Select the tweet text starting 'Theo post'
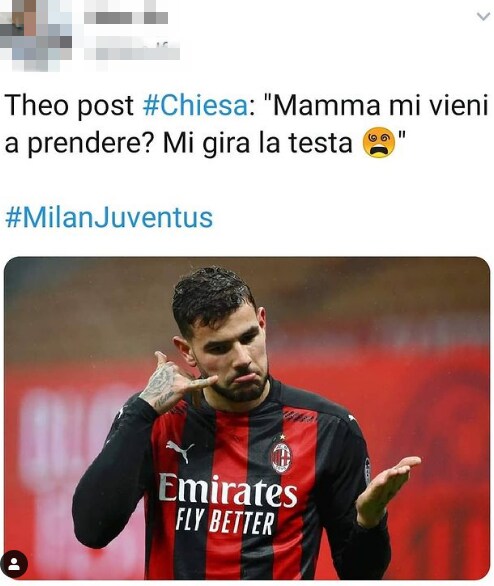 pos(247,124)
